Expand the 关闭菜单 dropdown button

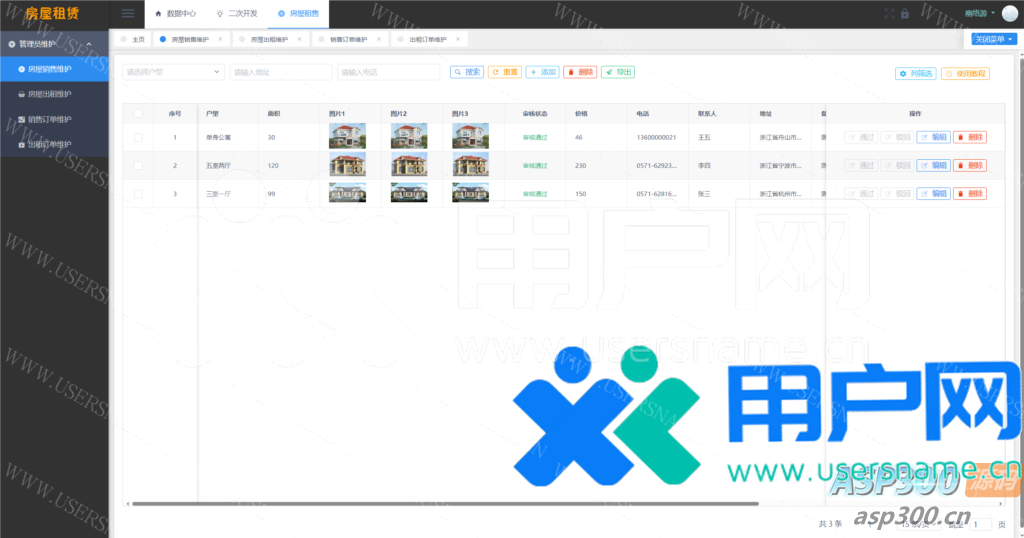[x=994, y=39]
